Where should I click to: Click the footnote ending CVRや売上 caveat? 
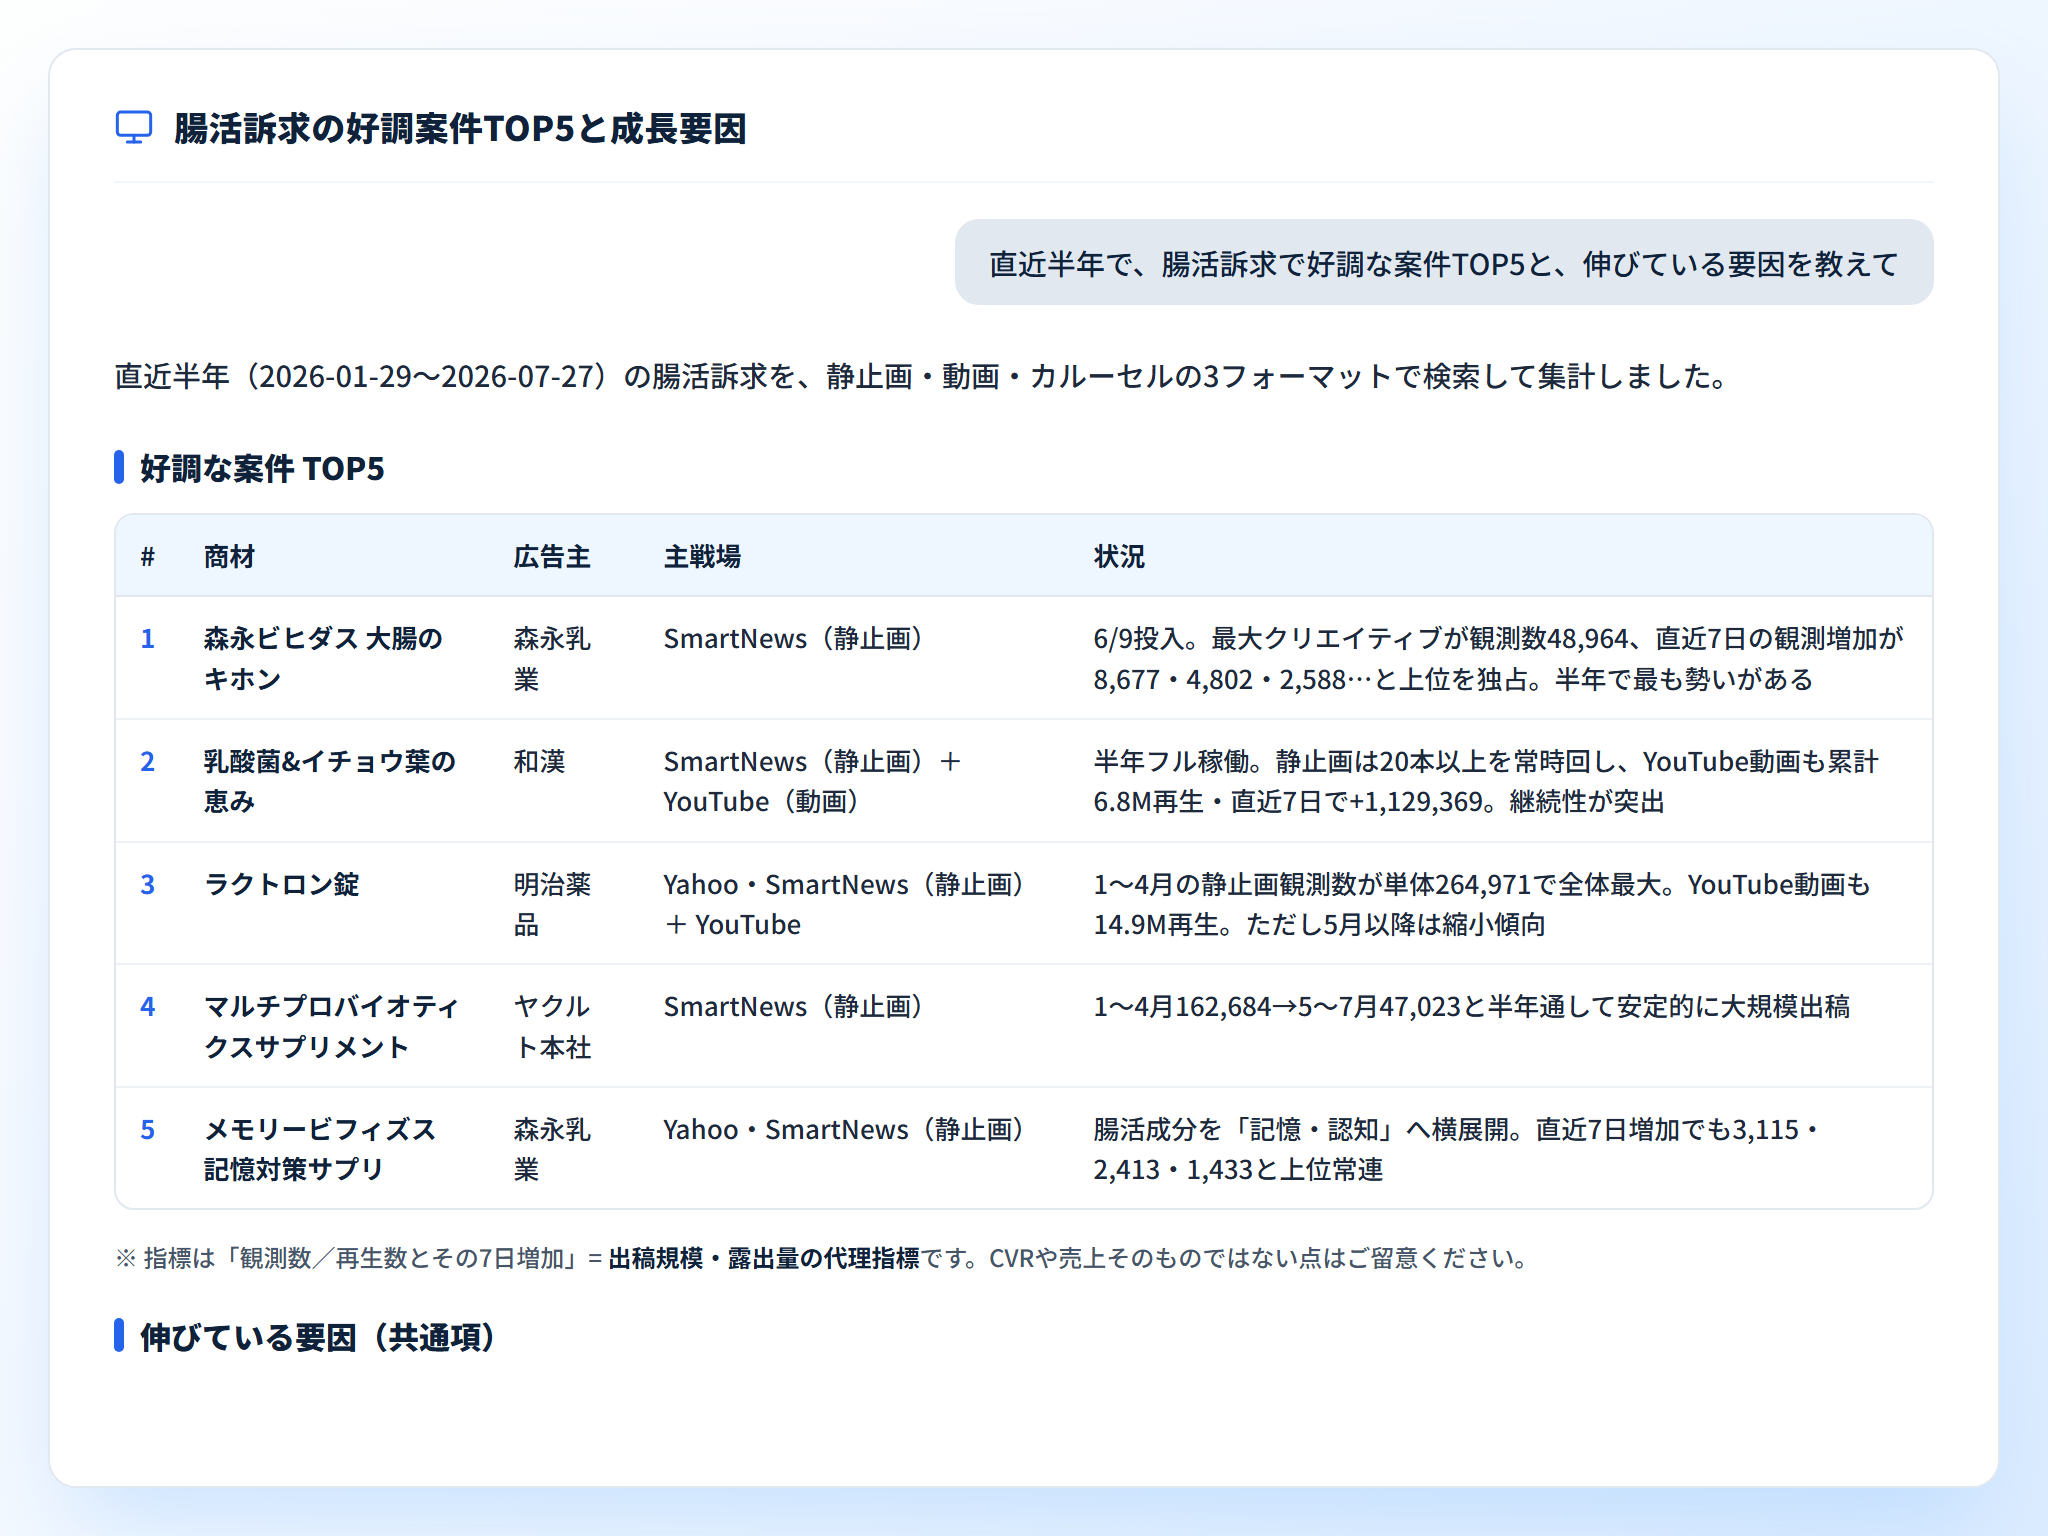(x=822, y=1258)
